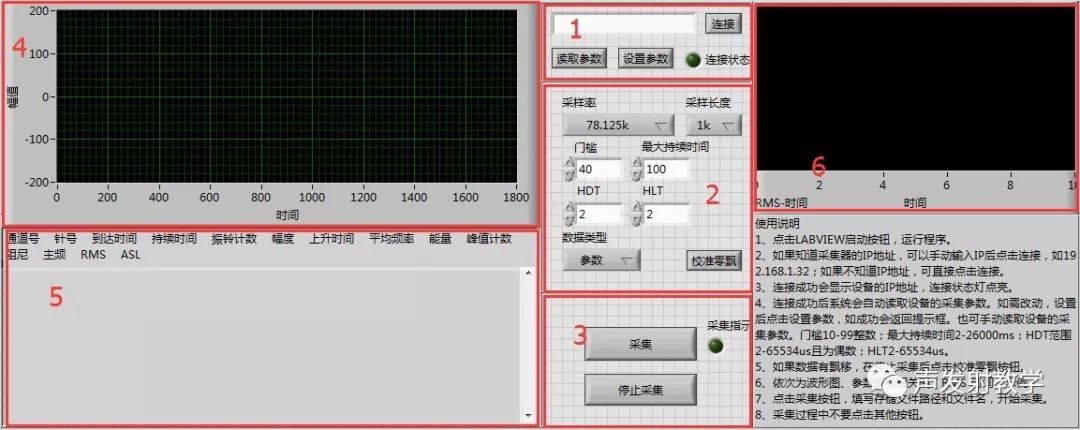Click the 幅值 y-axis label
The width and height of the screenshot is (1080, 430).
pyautogui.click(x=13, y=97)
